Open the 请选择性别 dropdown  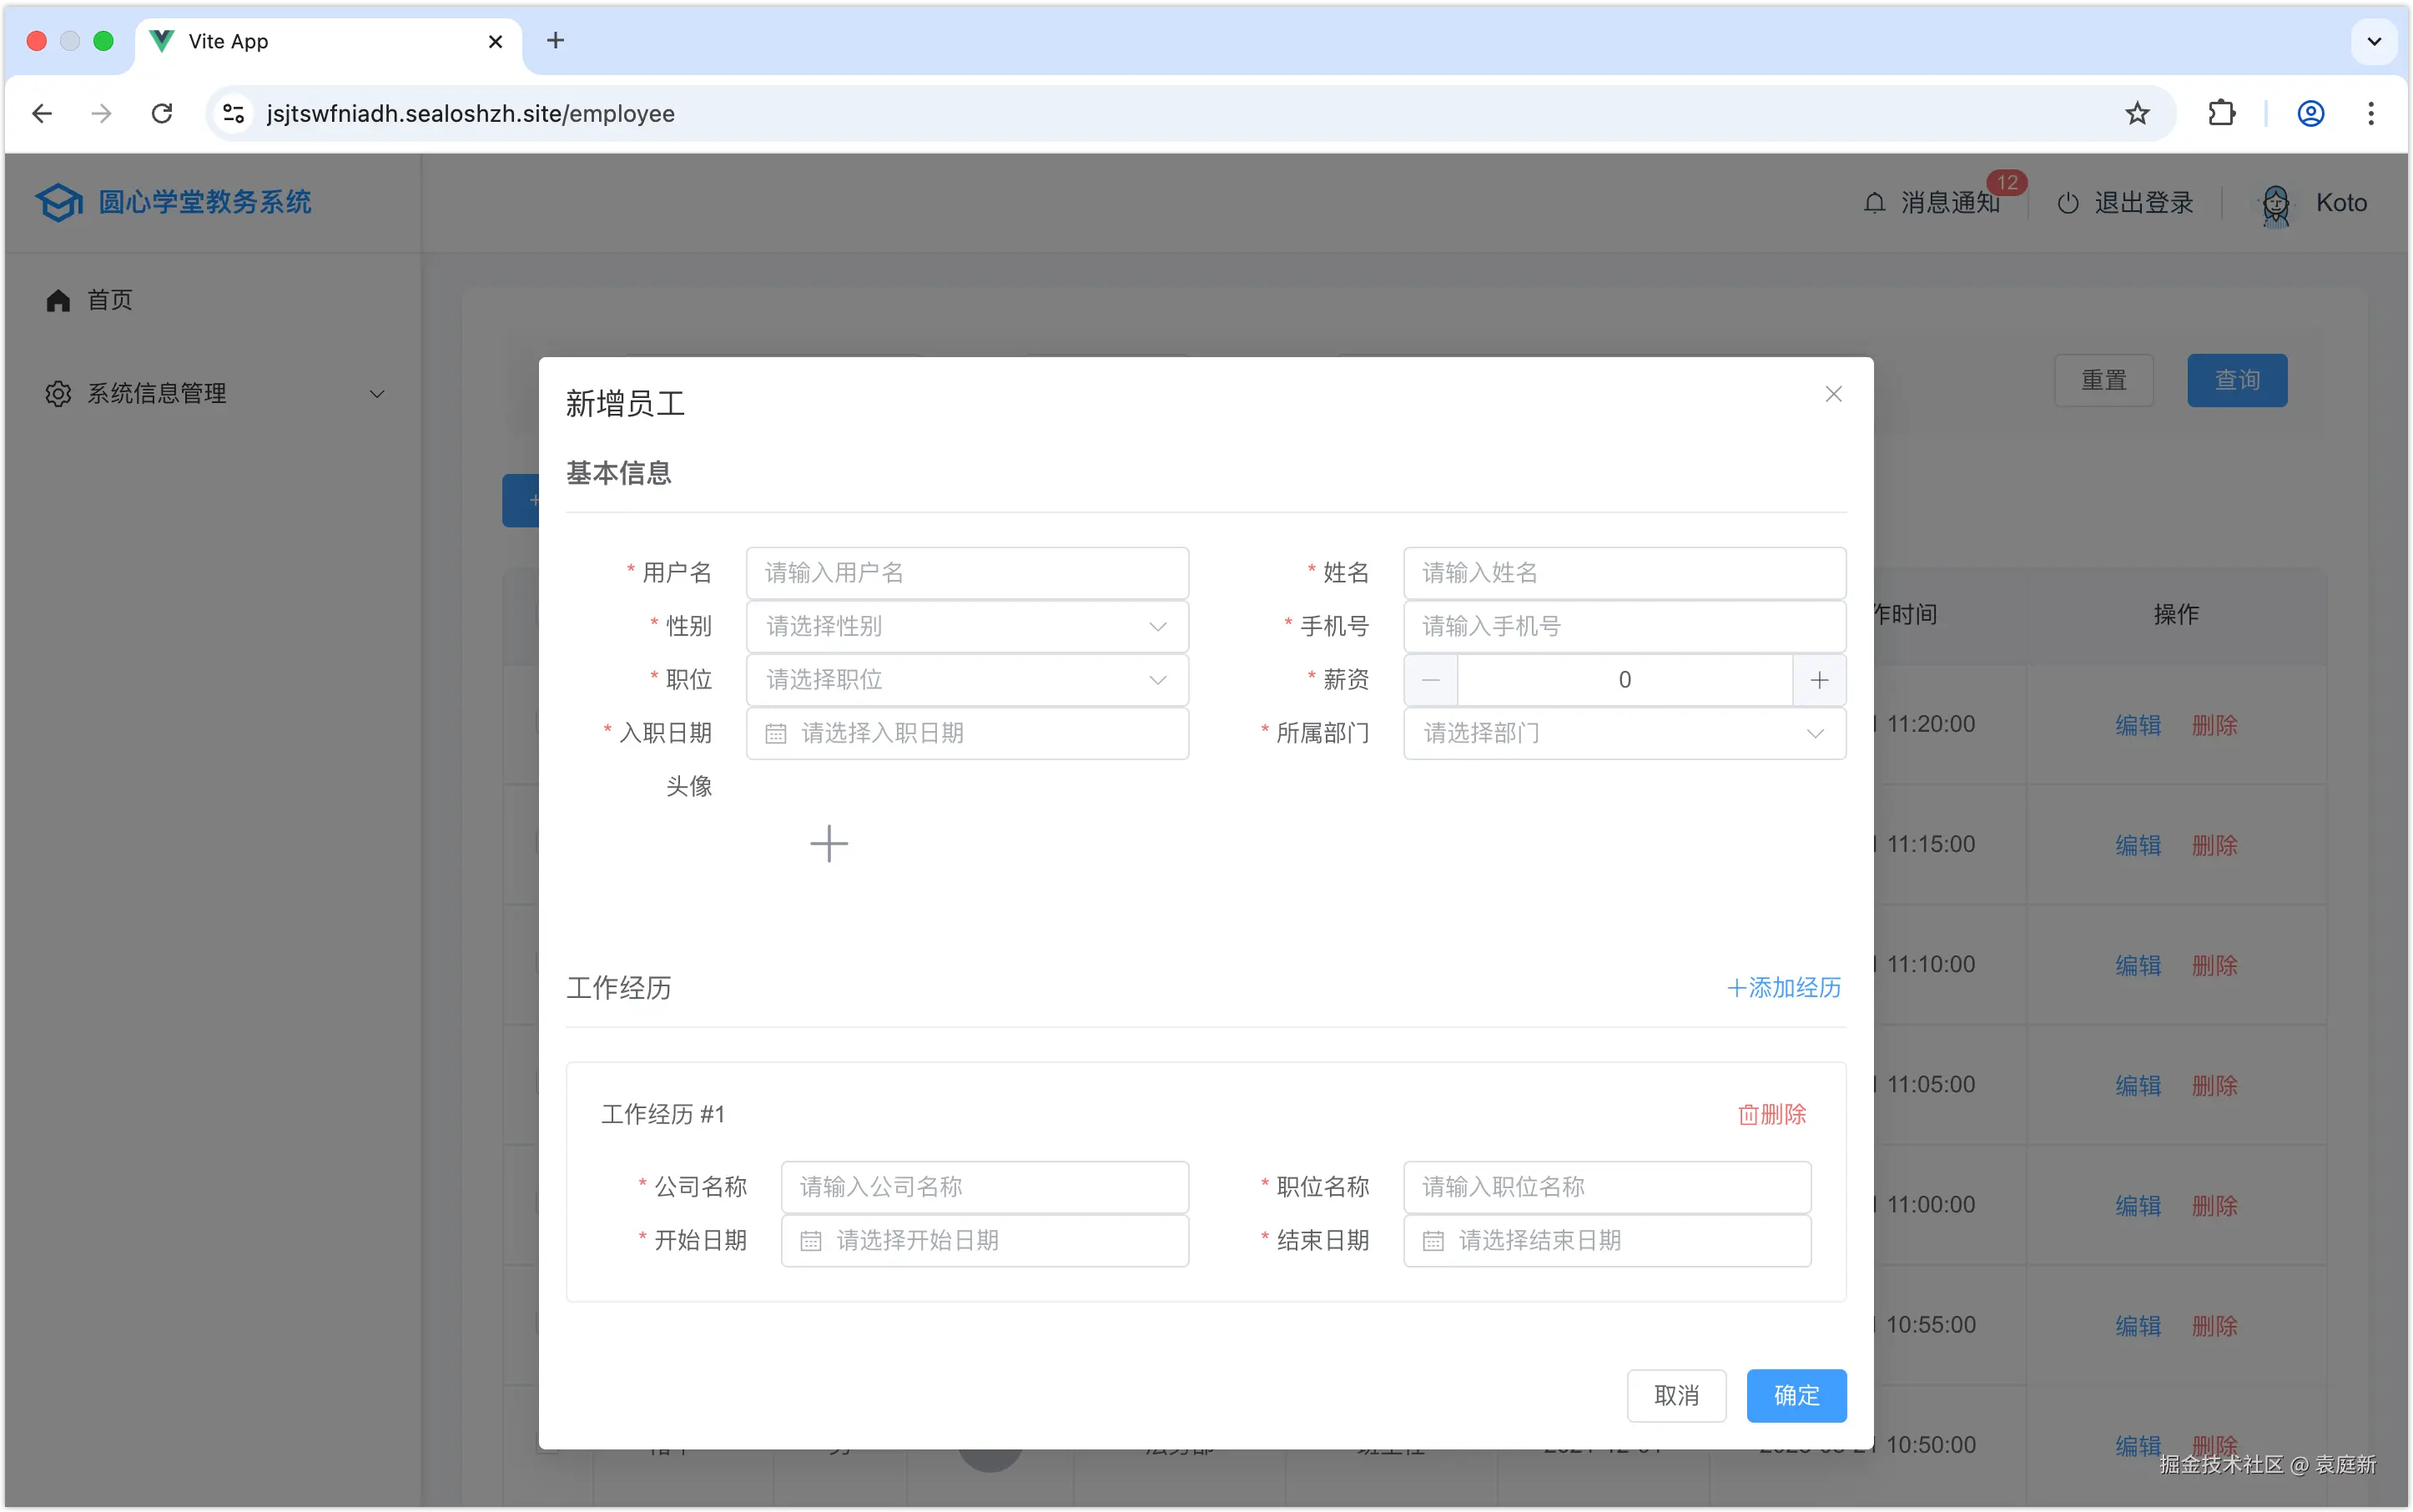click(967, 627)
